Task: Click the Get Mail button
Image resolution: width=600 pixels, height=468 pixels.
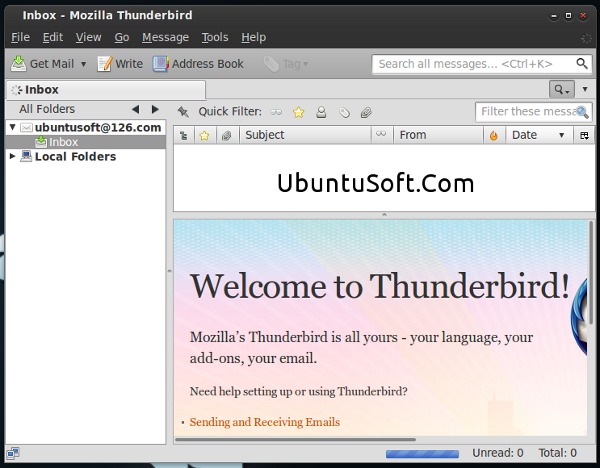Action: click(x=42, y=64)
